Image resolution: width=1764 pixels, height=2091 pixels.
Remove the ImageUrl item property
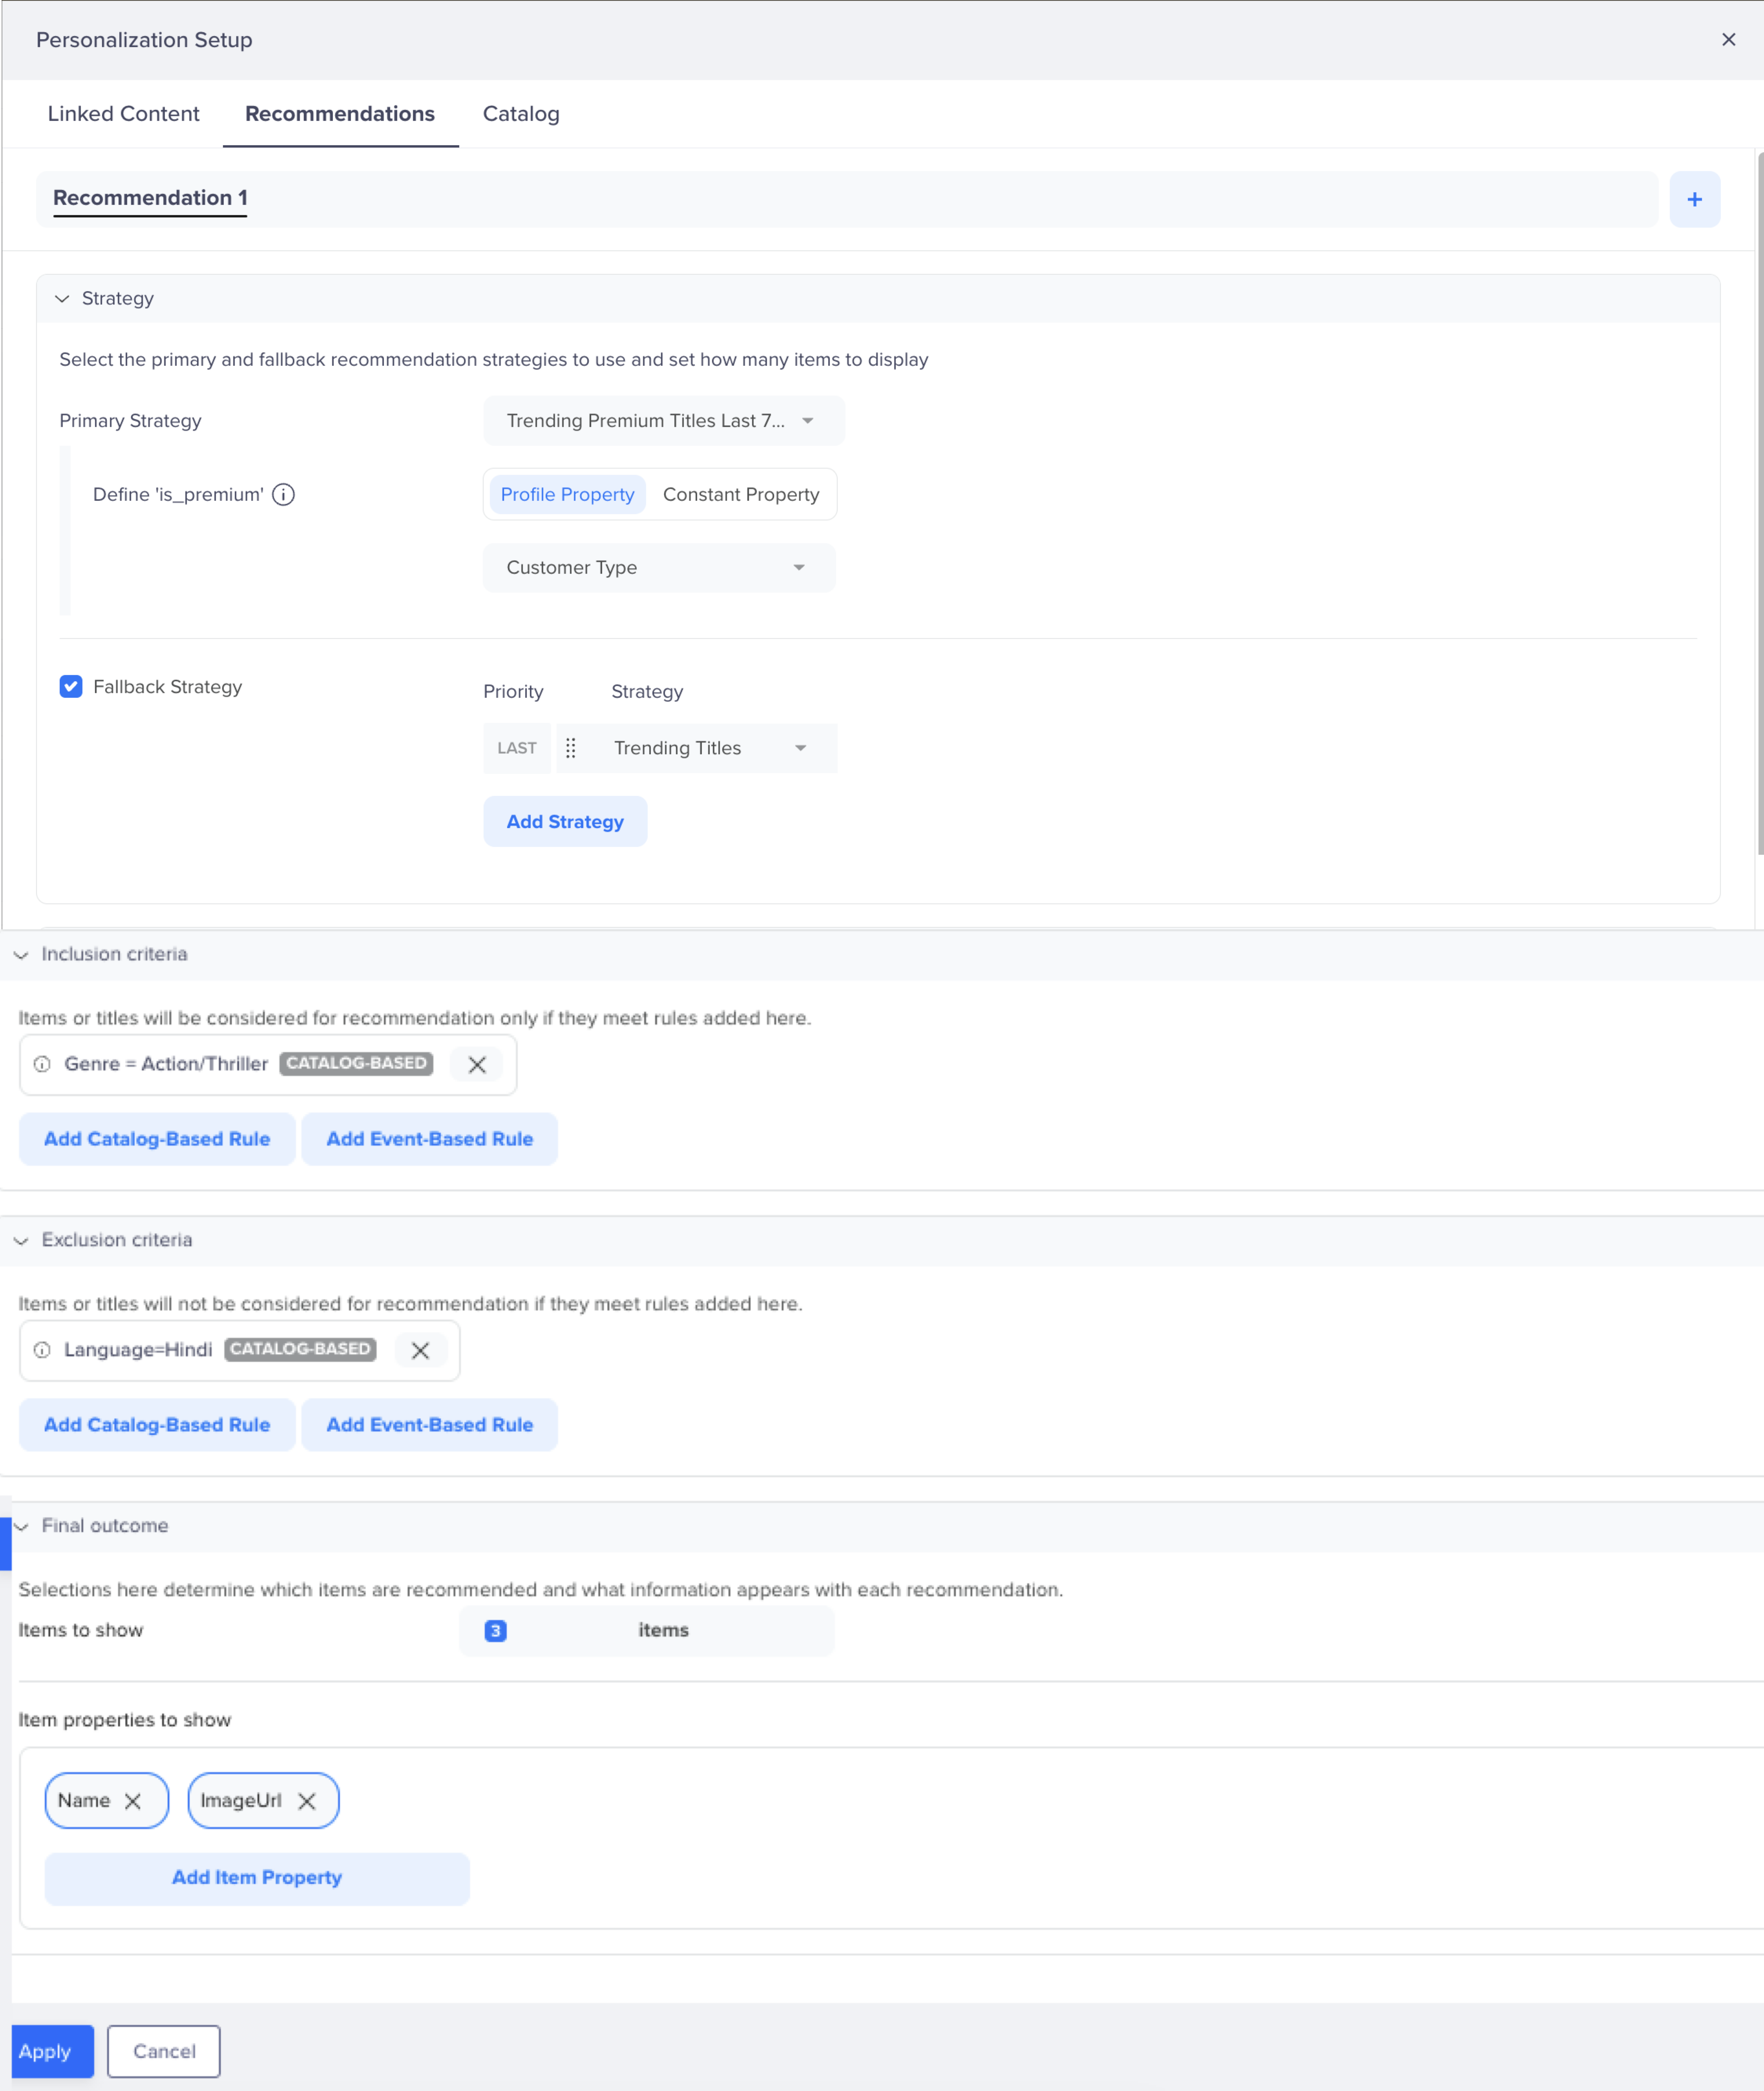307,1801
